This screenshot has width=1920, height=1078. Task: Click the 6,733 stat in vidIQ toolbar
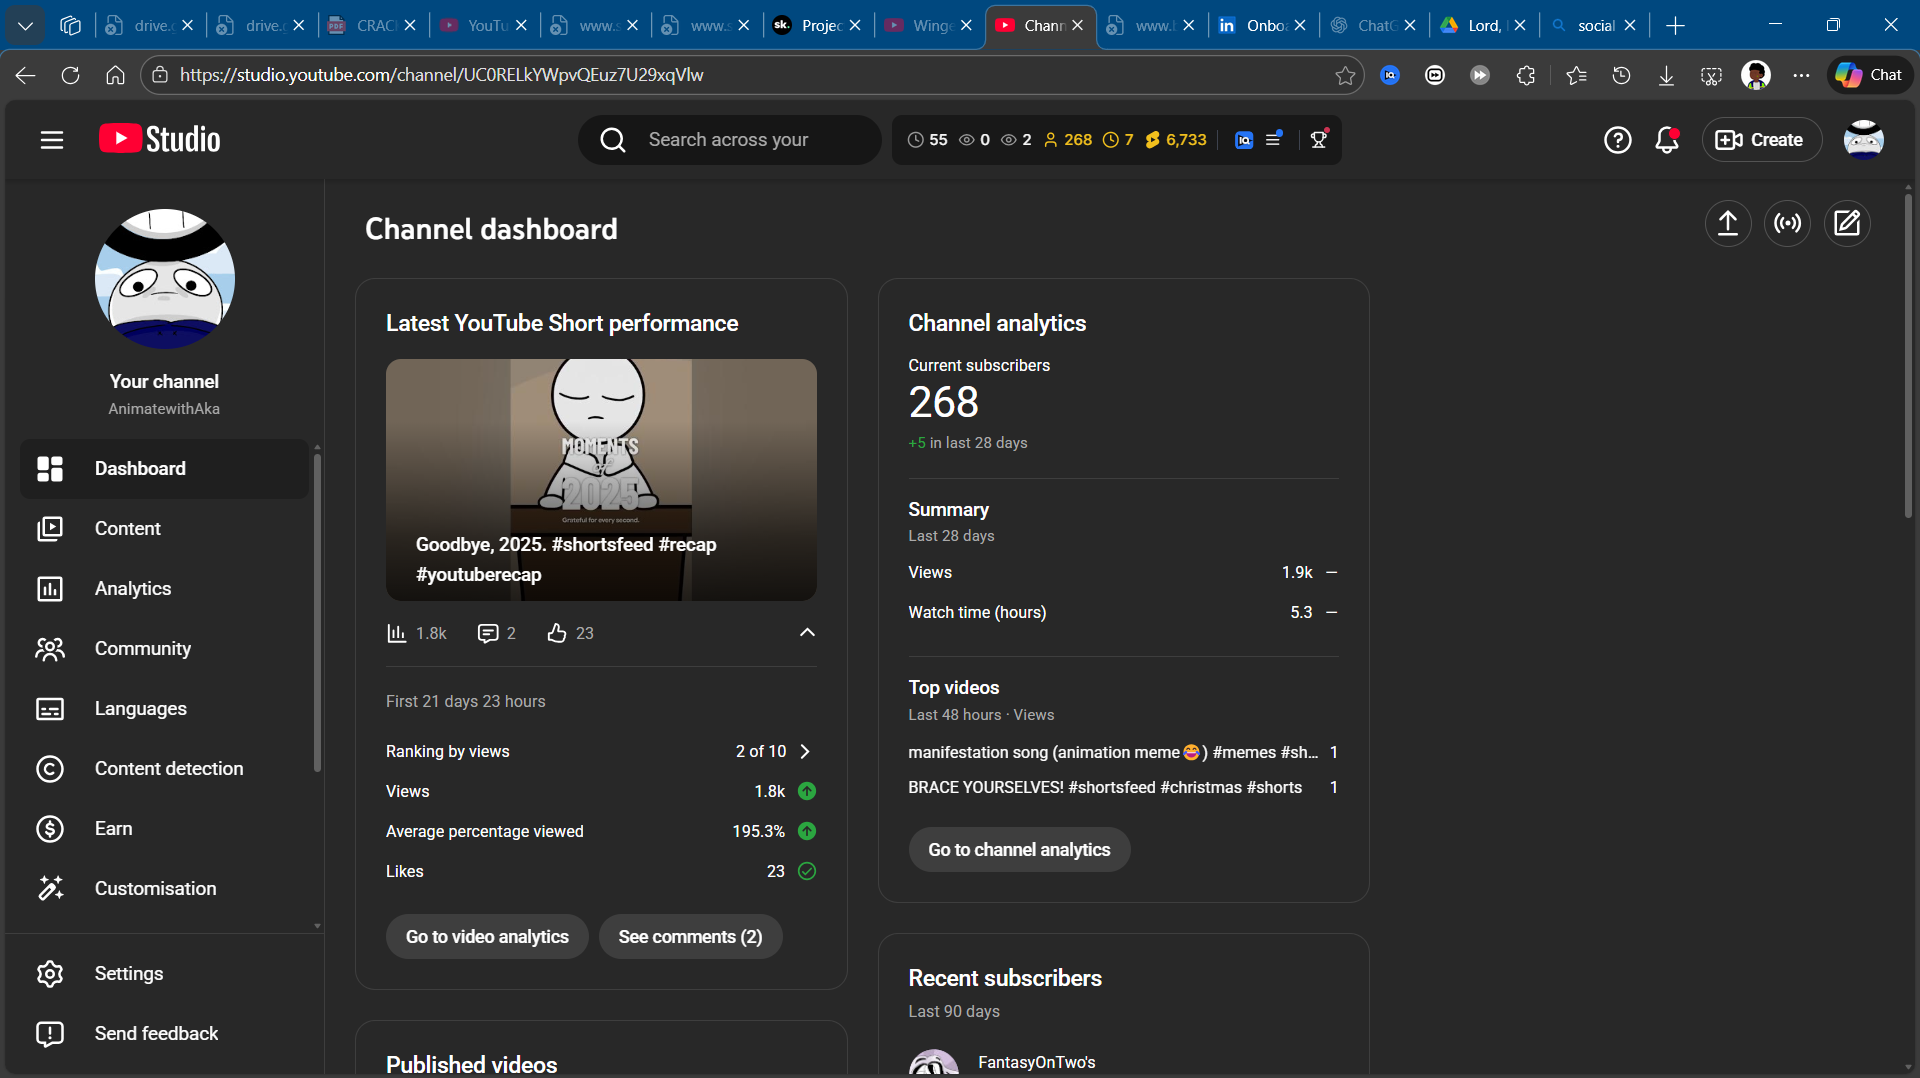[1176, 140]
